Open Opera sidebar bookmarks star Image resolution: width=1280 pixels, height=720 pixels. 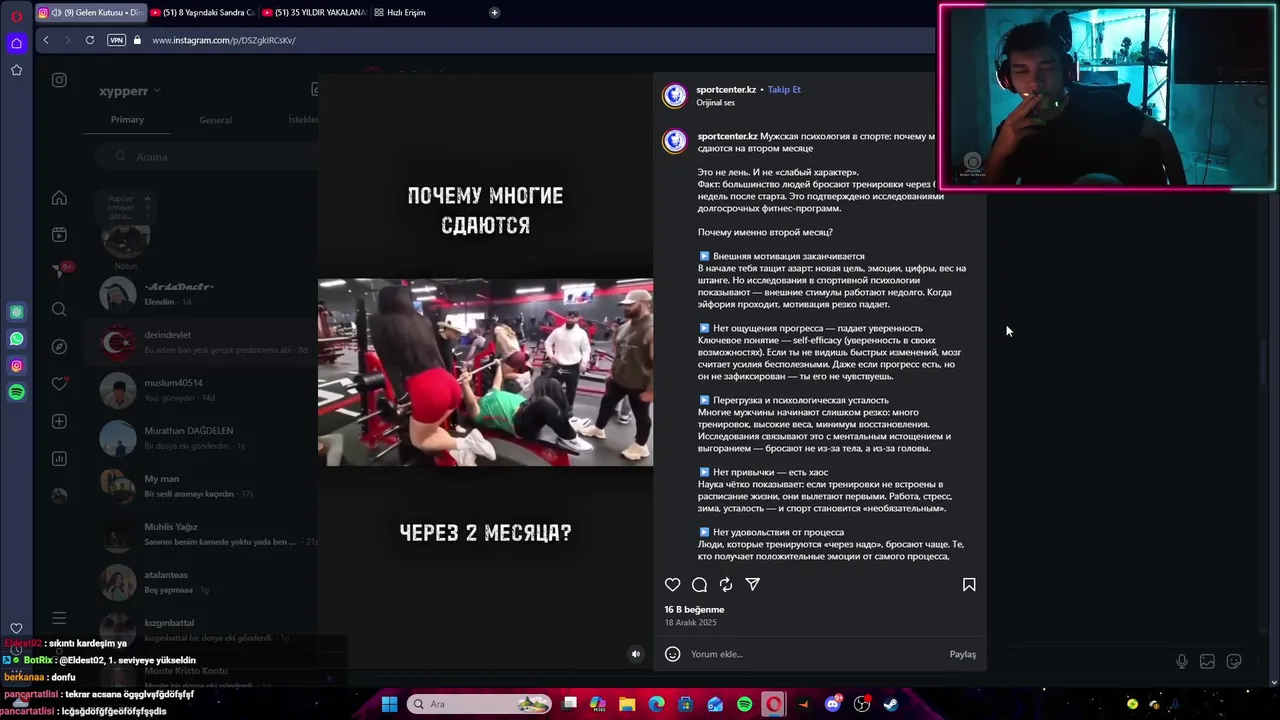[x=16, y=70]
